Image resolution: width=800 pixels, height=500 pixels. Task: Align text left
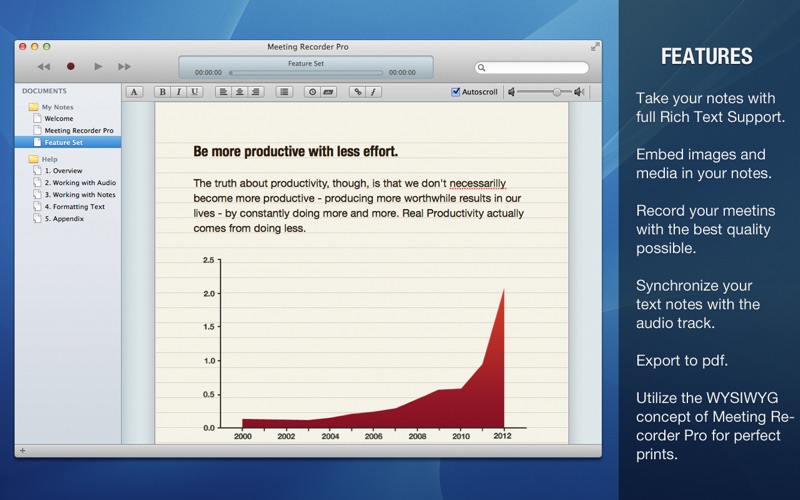click(x=223, y=92)
